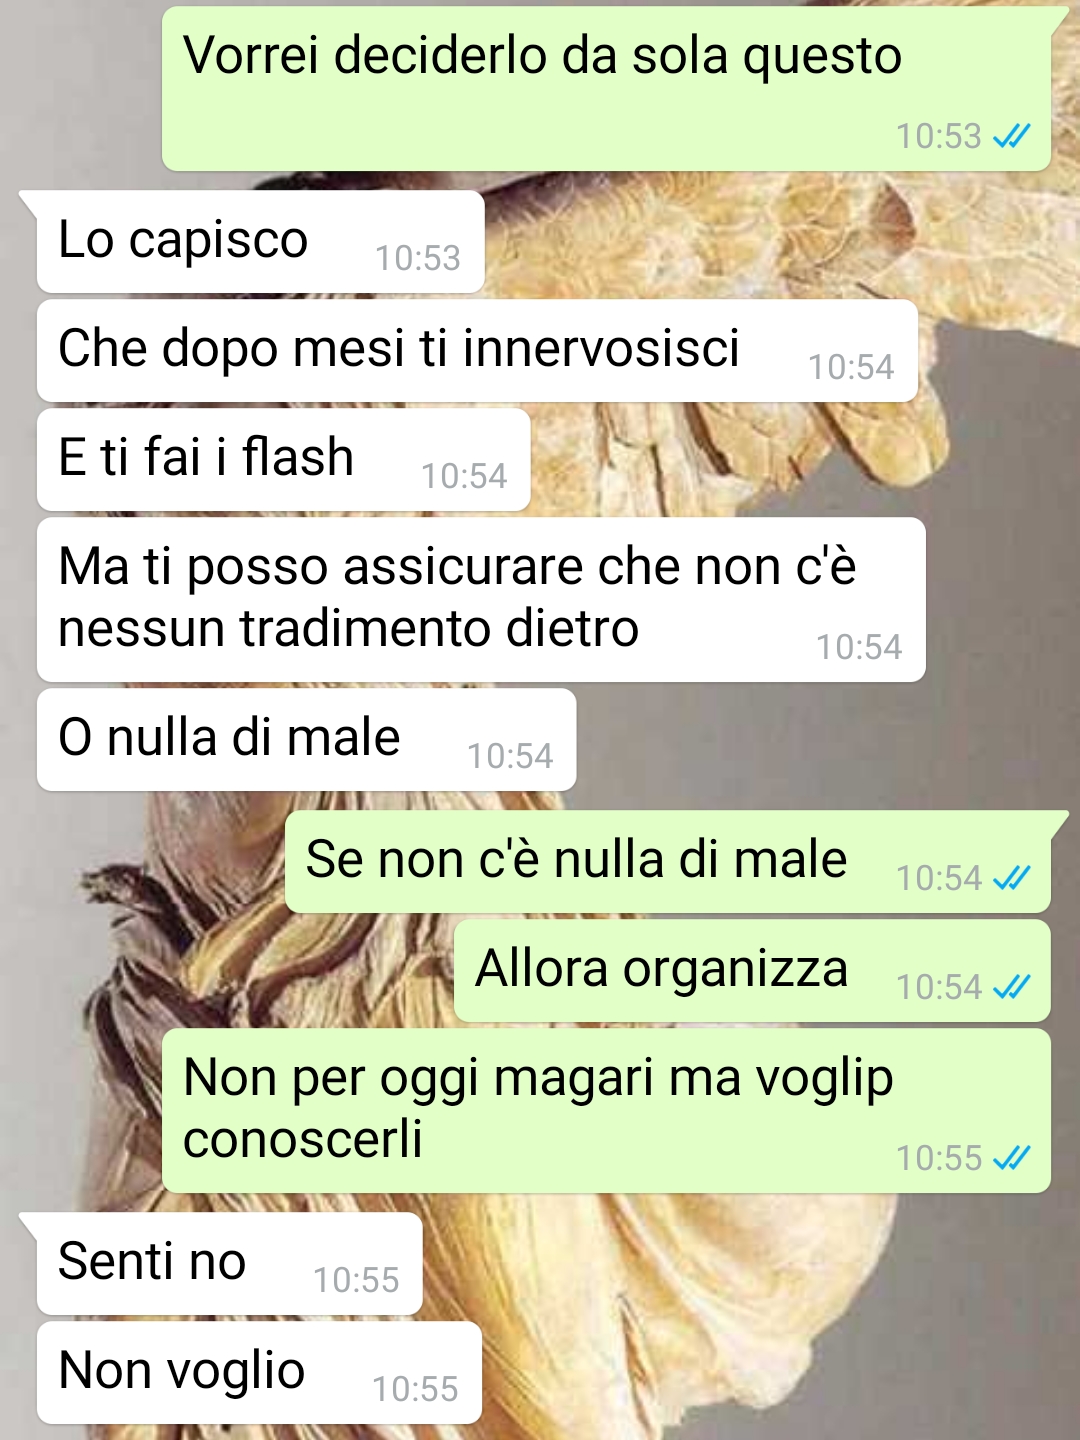Tap the 'O nulla di male' message
Screen dimensions: 1080x1440
click(x=306, y=740)
